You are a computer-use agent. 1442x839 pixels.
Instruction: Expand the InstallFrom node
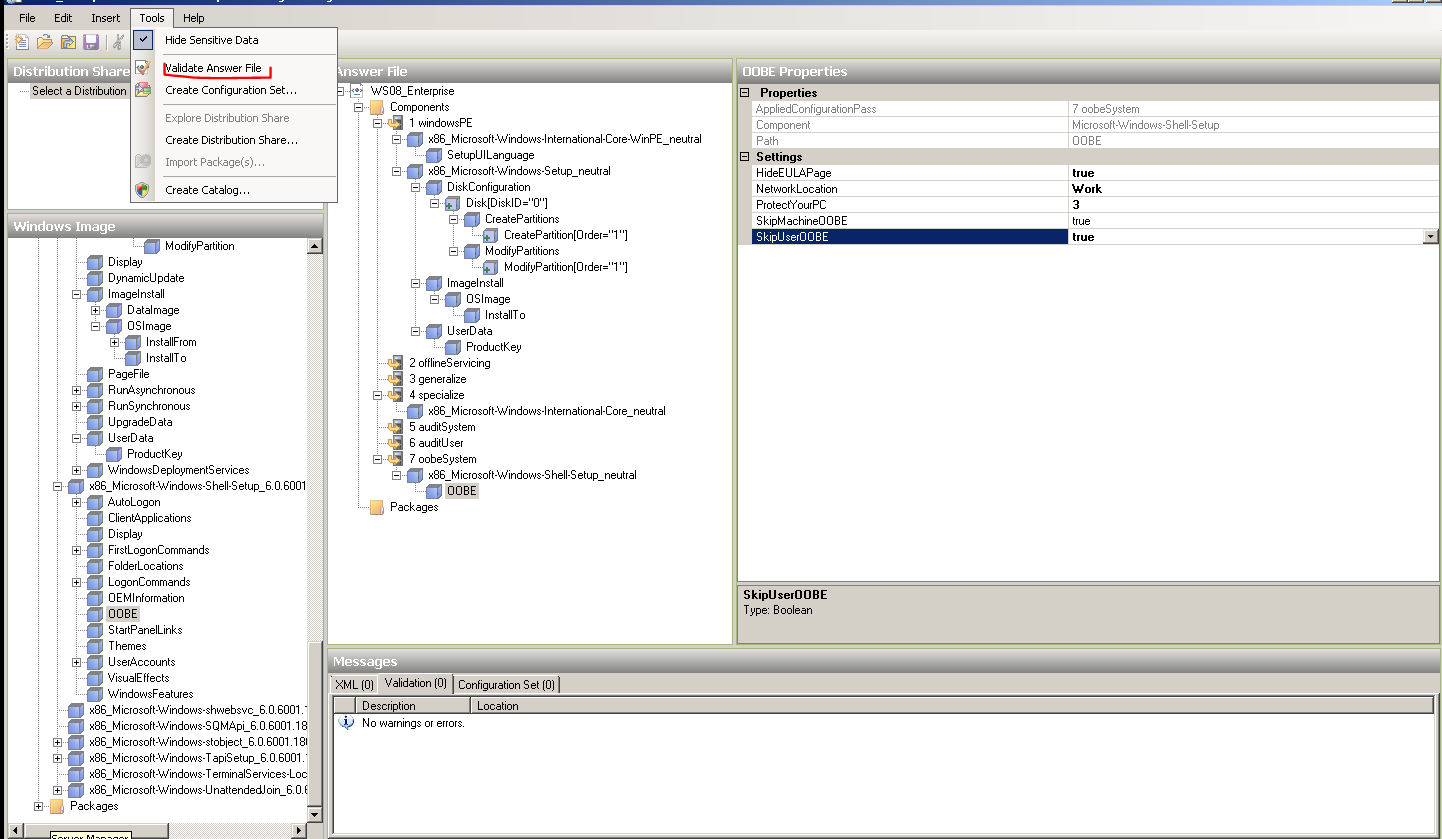(115, 342)
